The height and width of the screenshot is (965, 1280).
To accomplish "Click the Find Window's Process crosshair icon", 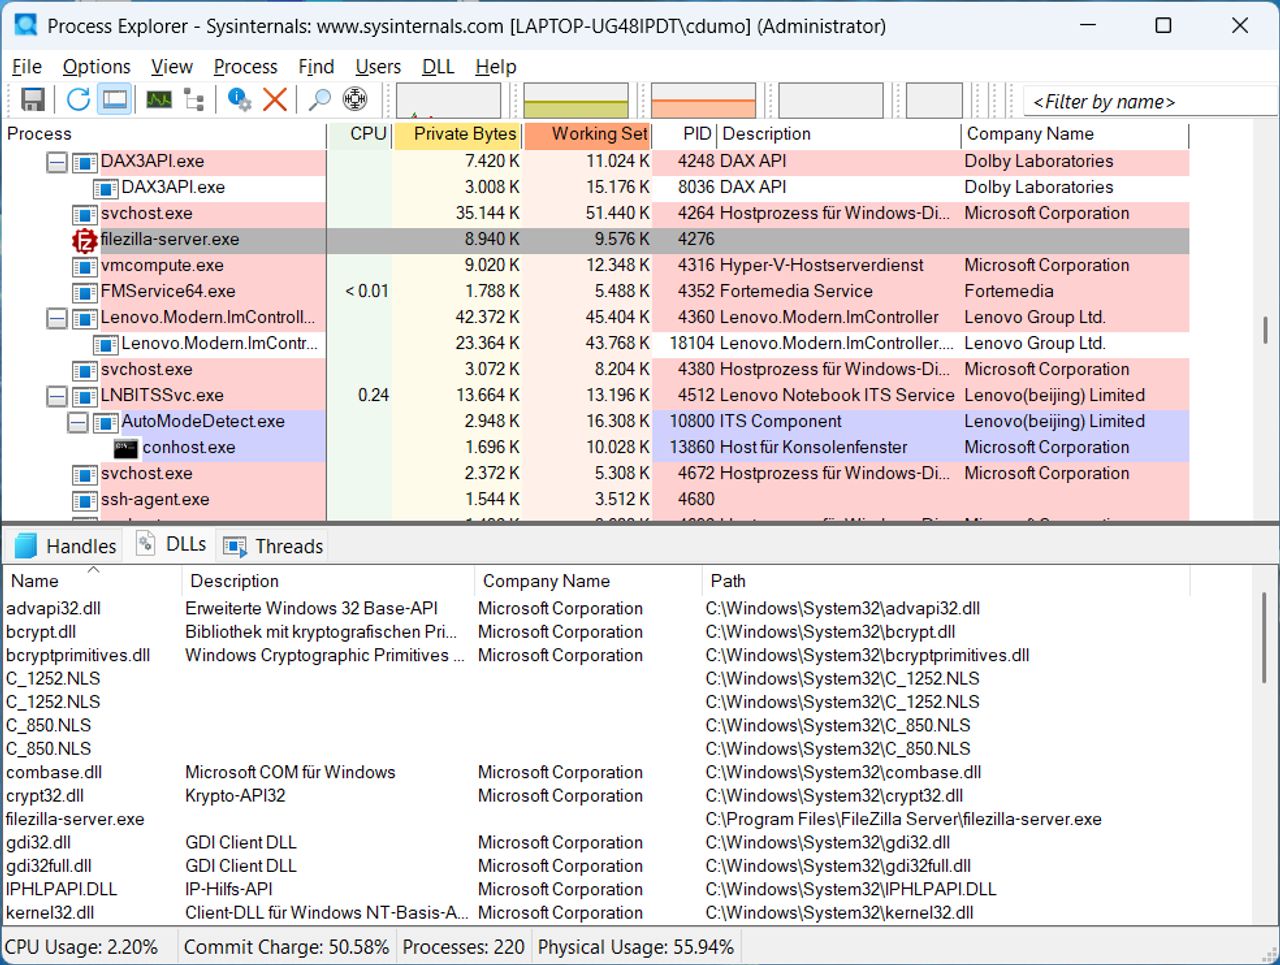I will [x=355, y=99].
